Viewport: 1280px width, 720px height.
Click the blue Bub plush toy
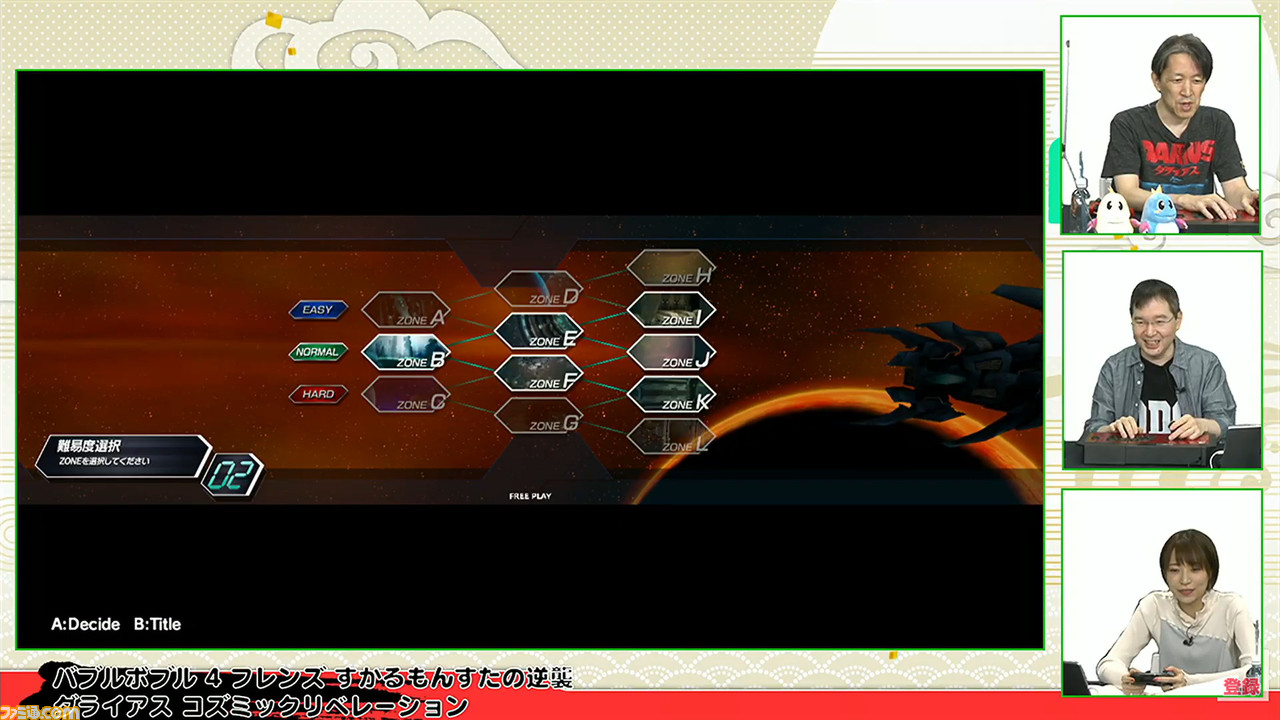click(1161, 211)
